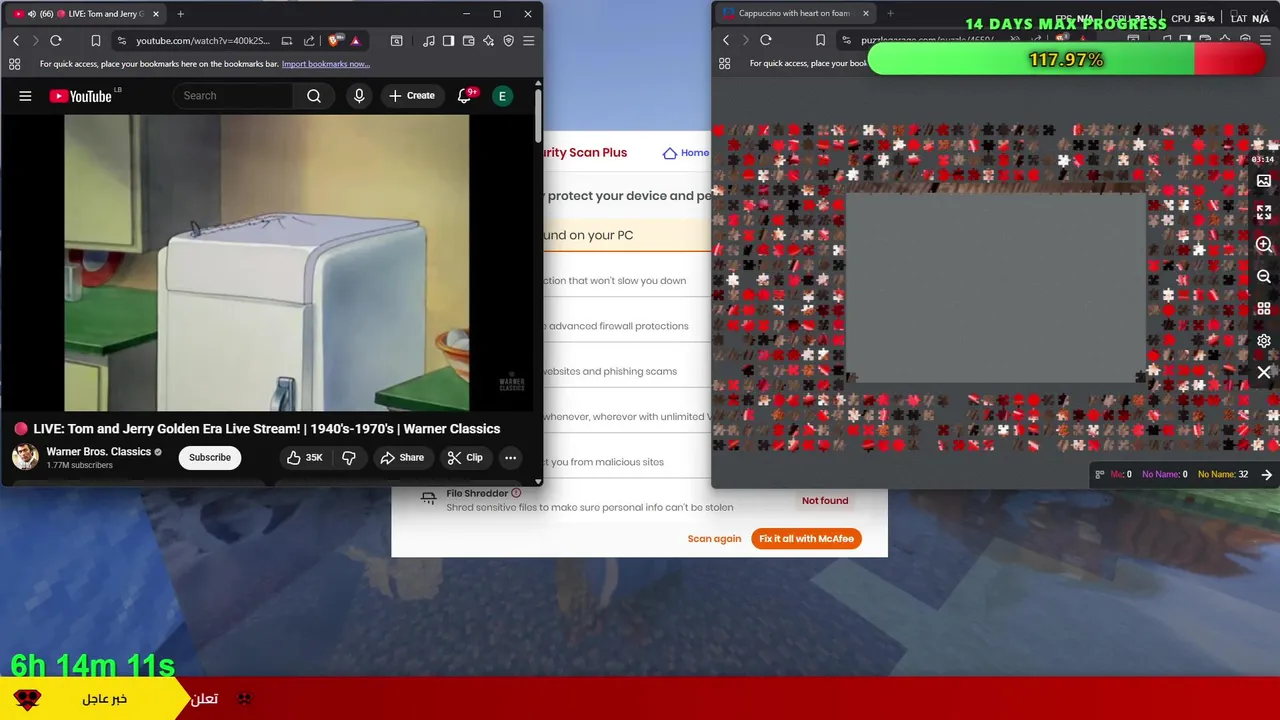Zoom out on the puzzle
The width and height of the screenshot is (1280, 720).
pos(1264,277)
